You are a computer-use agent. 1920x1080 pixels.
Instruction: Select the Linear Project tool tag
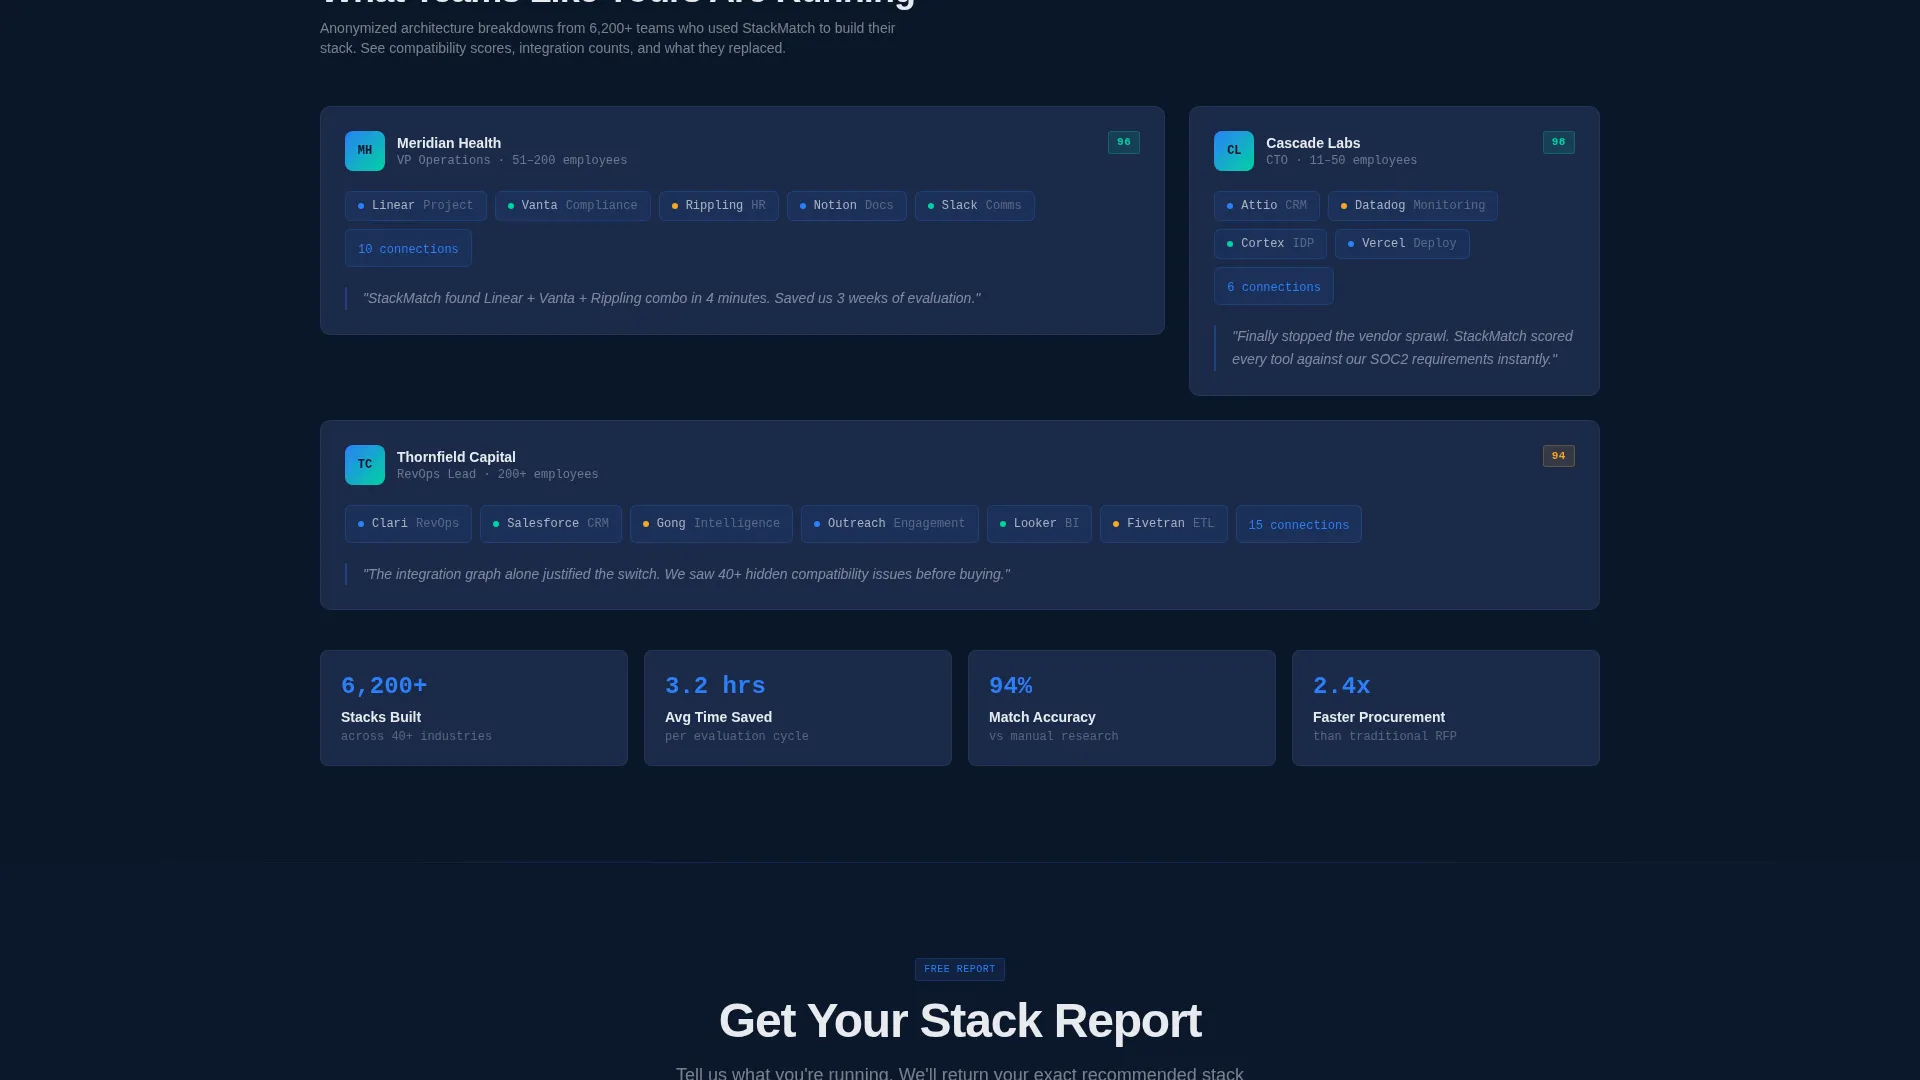click(x=416, y=206)
